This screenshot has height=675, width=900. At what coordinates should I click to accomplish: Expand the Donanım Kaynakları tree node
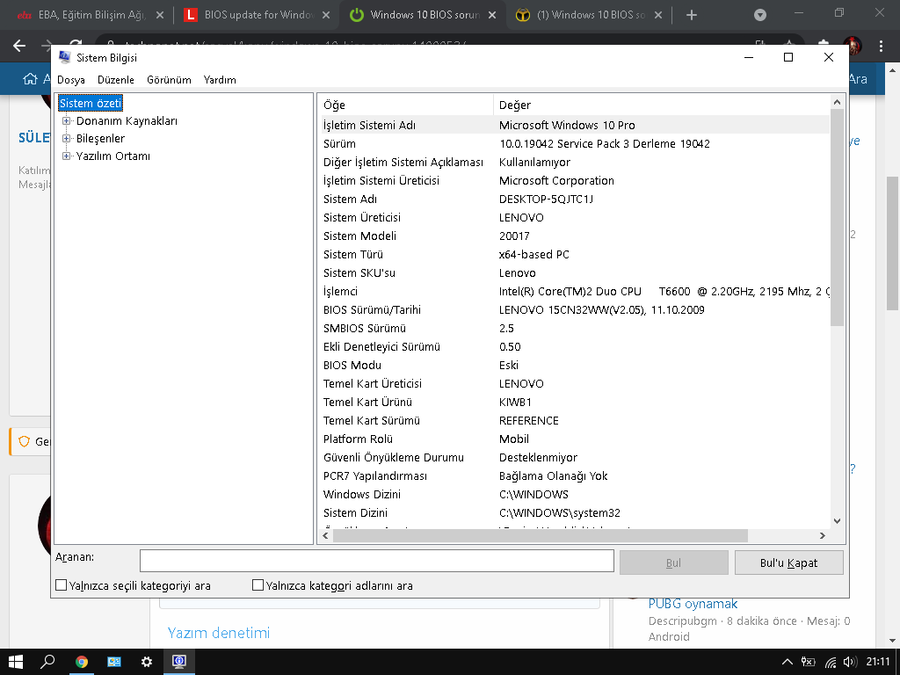click(67, 121)
